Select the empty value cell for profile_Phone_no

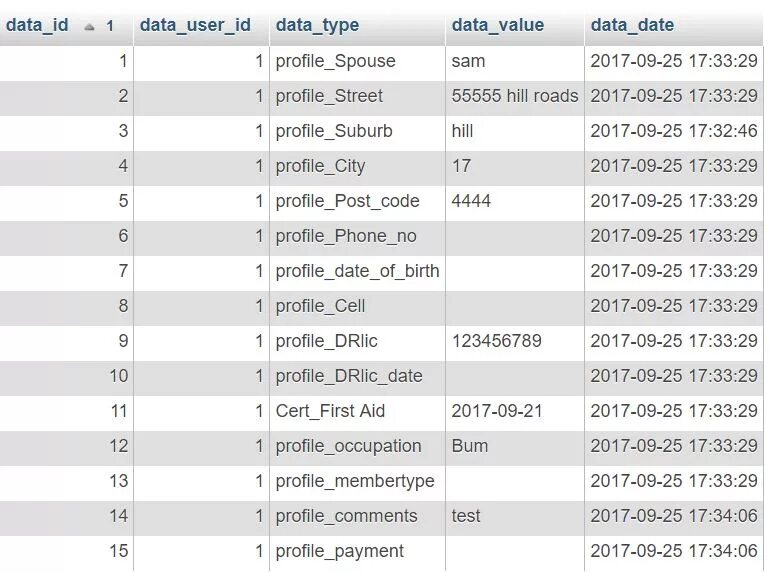pyautogui.click(x=515, y=236)
